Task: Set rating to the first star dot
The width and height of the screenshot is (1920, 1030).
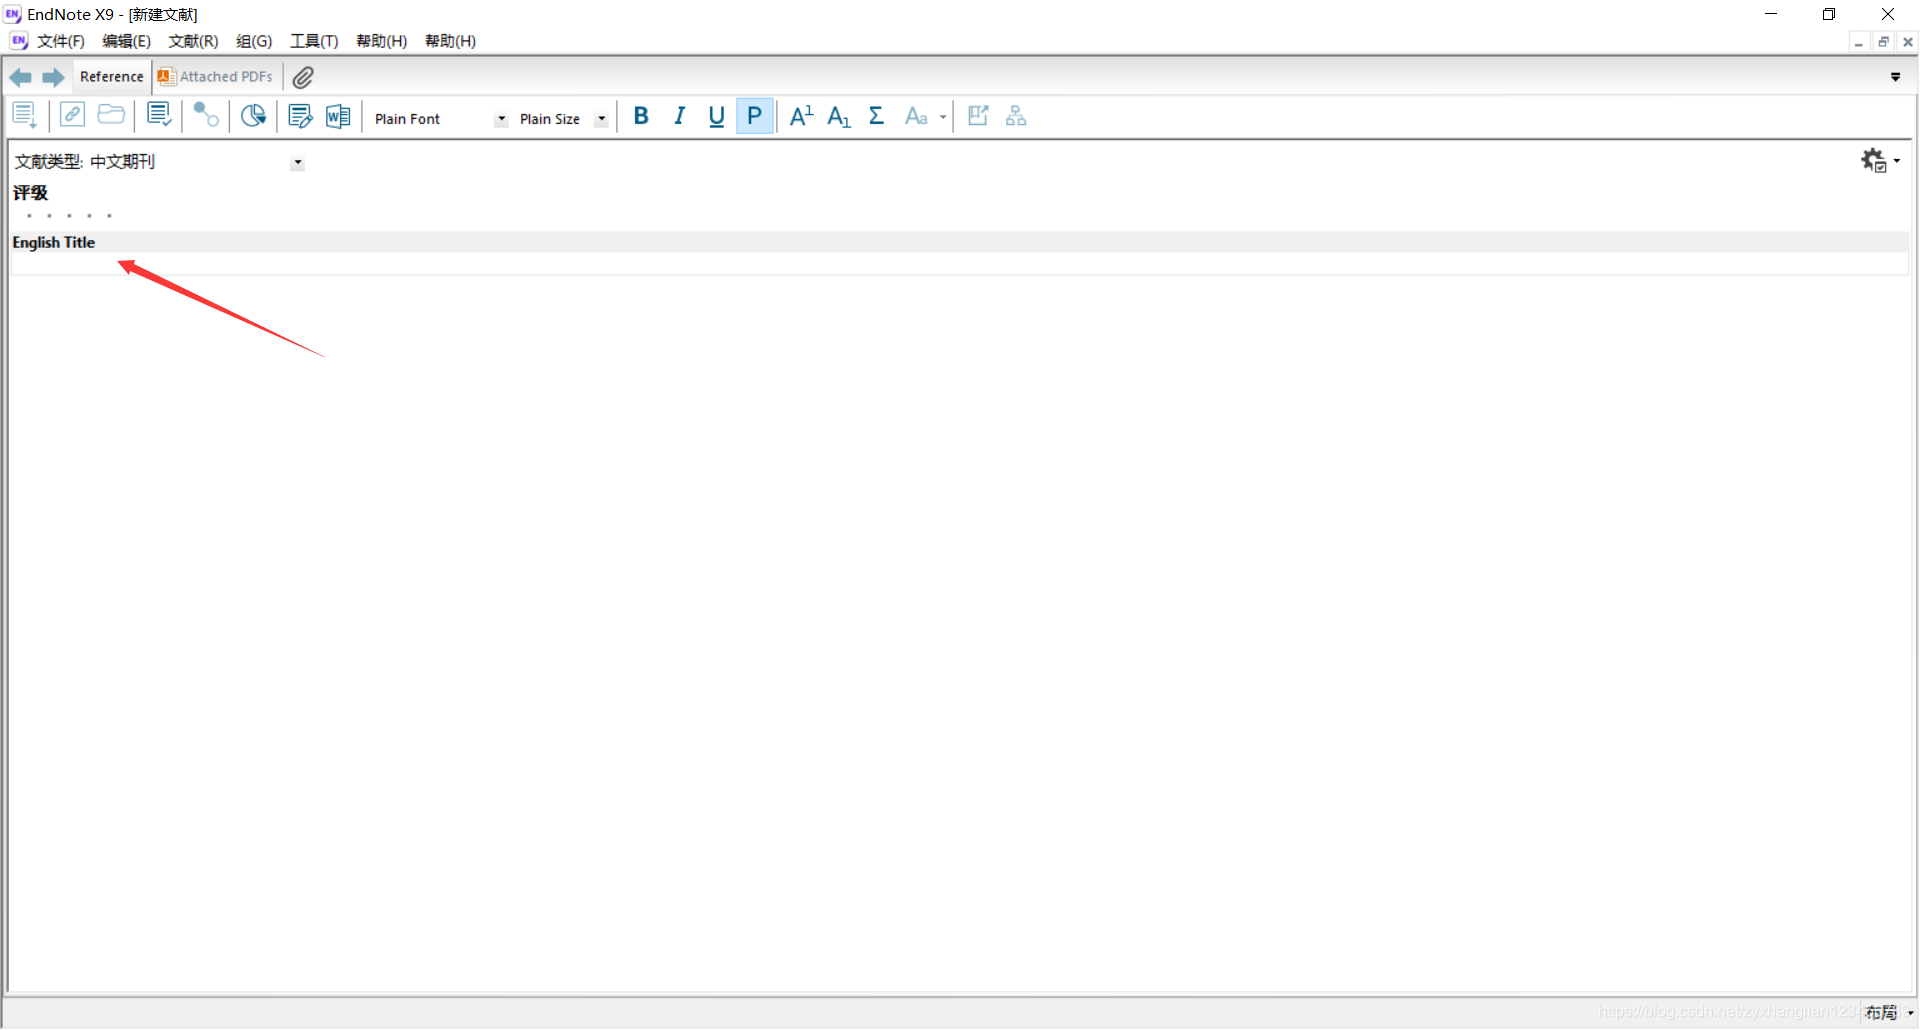Action: click(29, 216)
